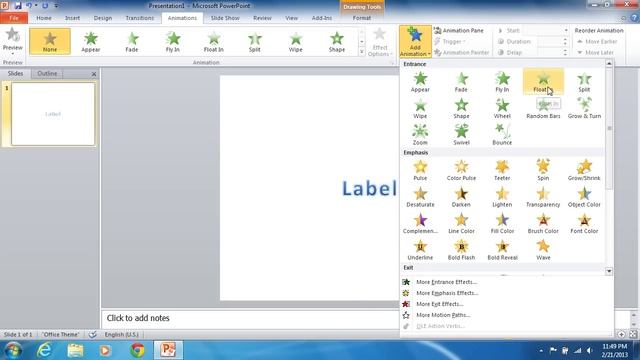The height and width of the screenshot is (360, 640).
Task: Select Grow/Shrink emphasis effect
Action: (584, 170)
